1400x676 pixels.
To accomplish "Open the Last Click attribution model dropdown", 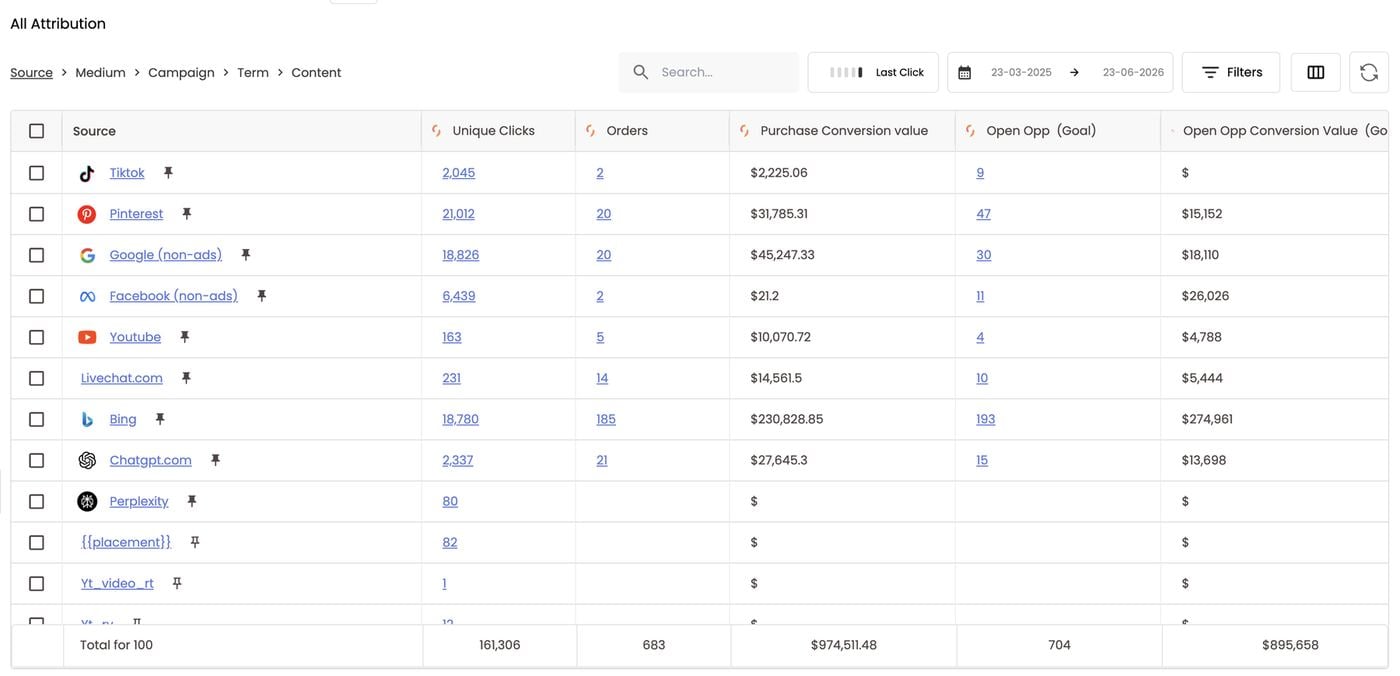I will (873, 72).
